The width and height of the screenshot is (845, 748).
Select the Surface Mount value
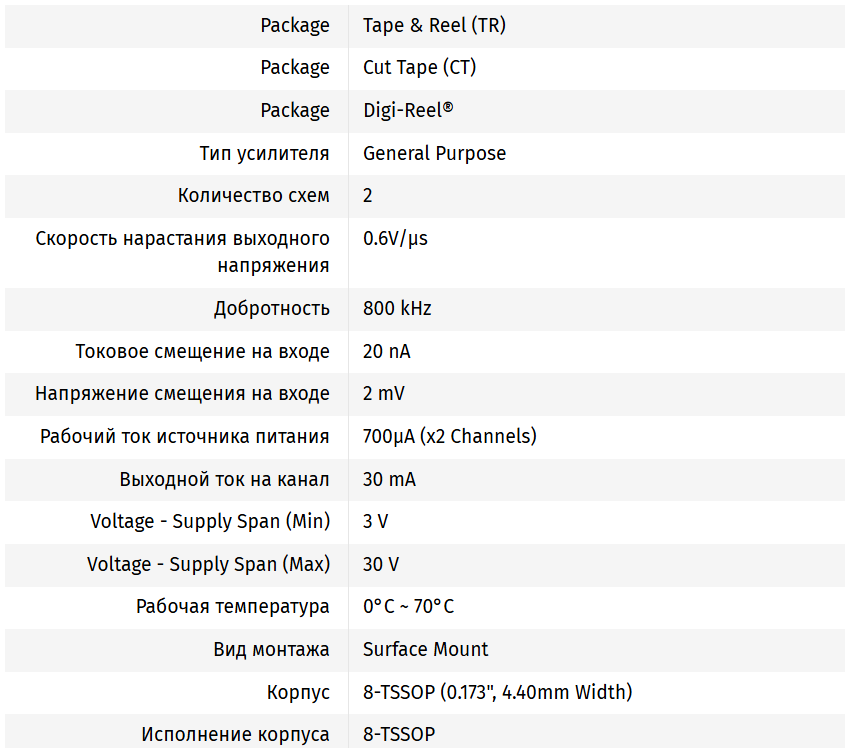tap(425, 649)
